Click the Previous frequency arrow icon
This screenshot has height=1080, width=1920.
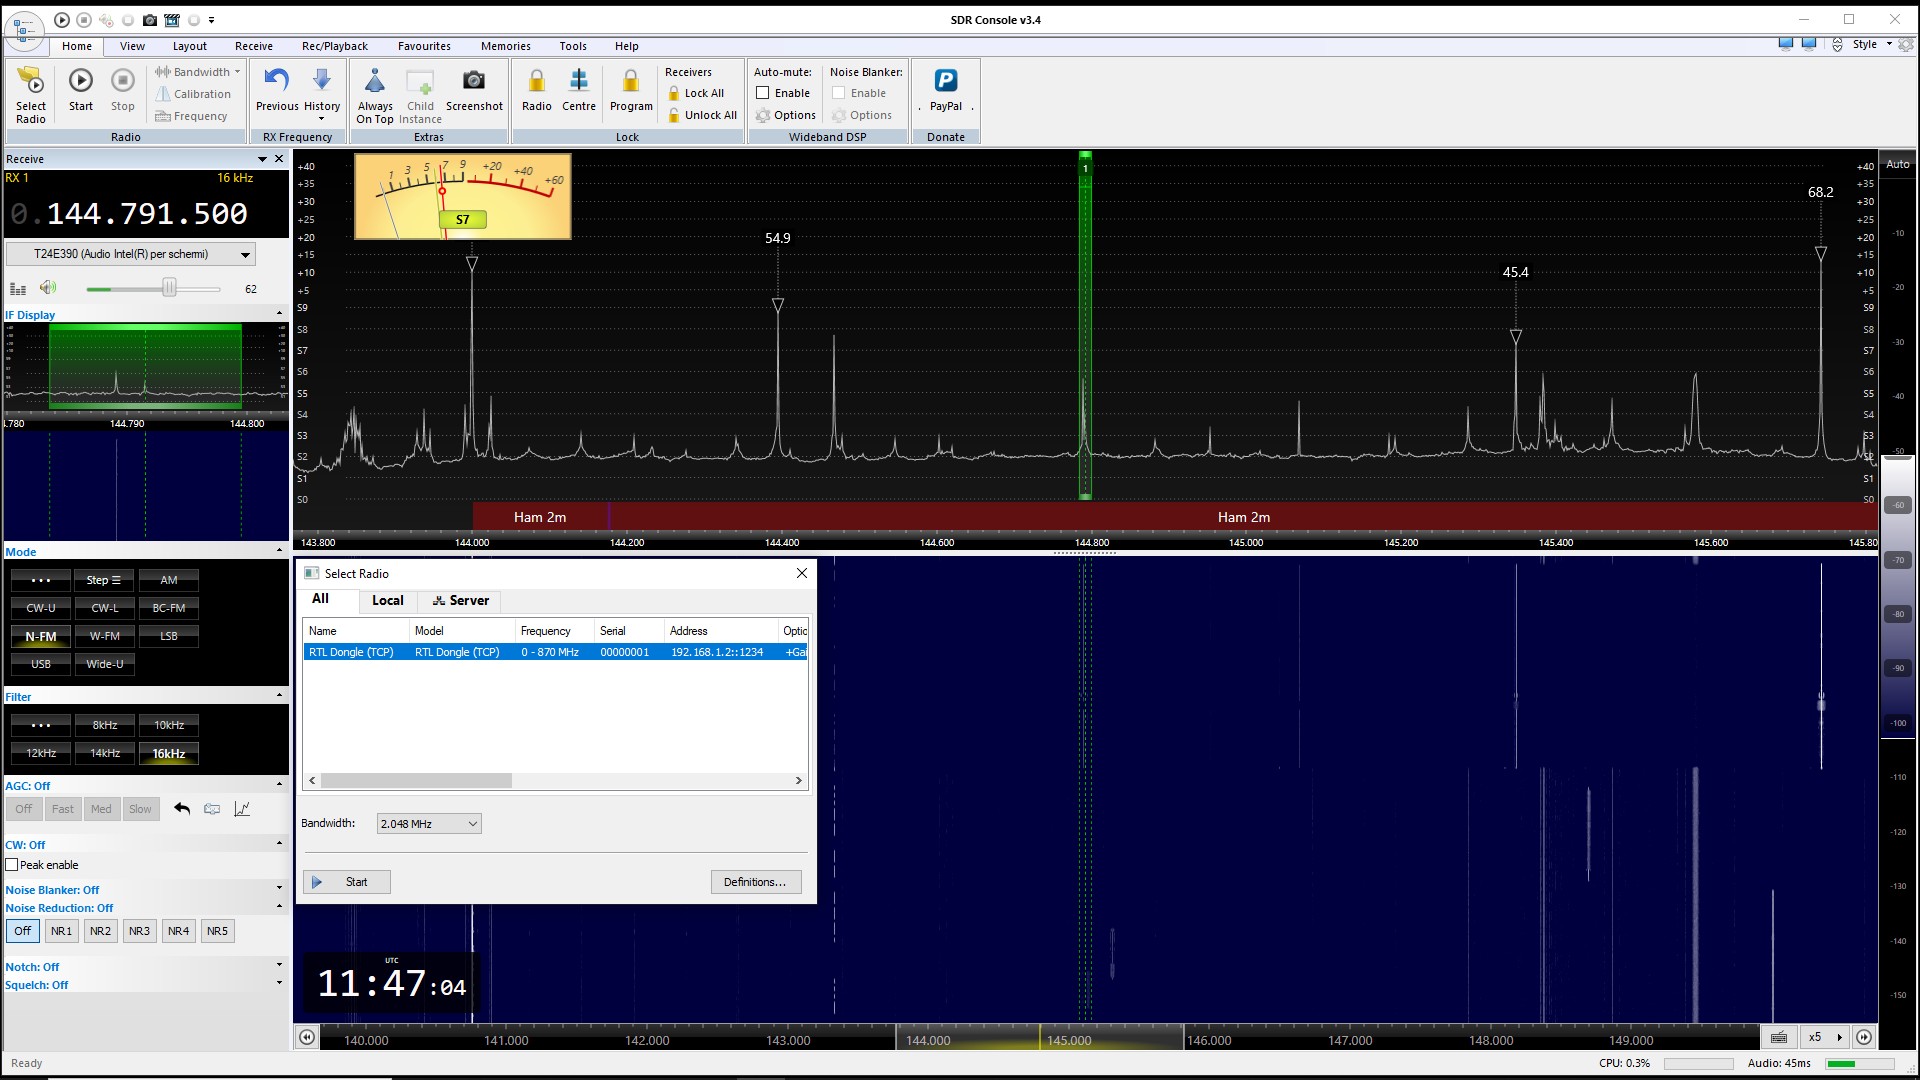(x=277, y=81)
